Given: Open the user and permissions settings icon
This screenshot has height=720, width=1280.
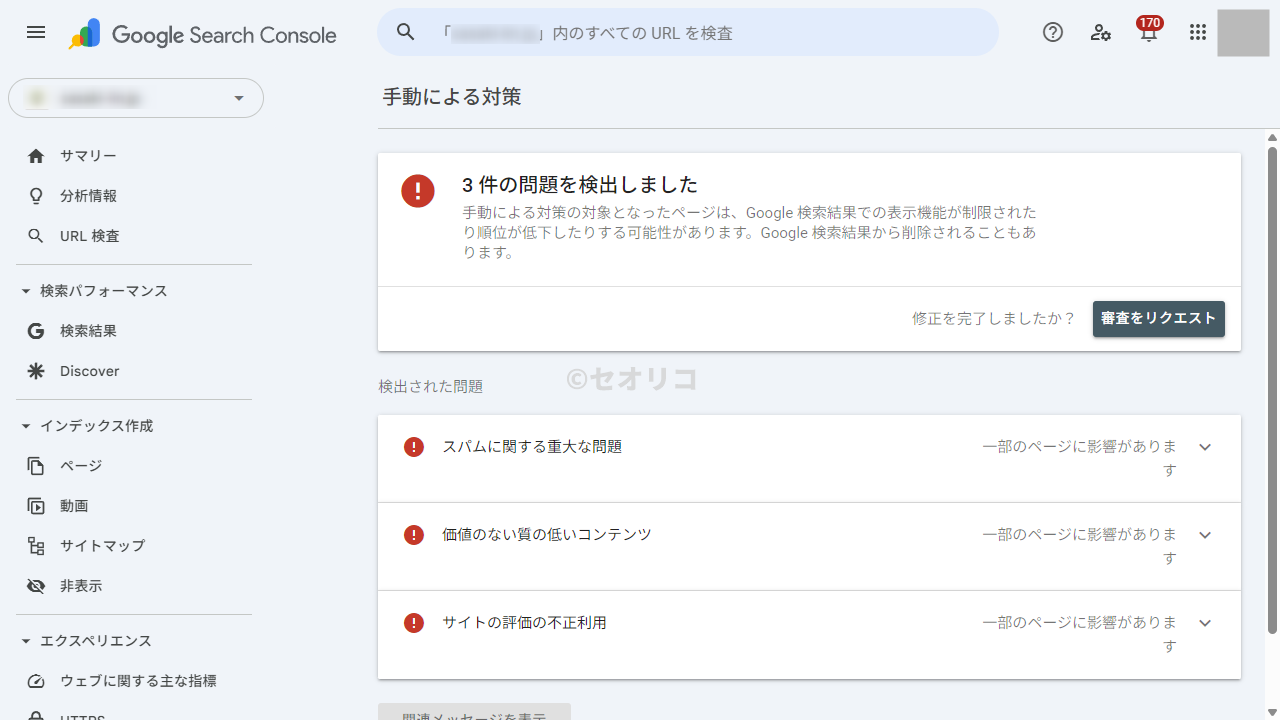Looking at the screenshot, I should (1100, 33).
